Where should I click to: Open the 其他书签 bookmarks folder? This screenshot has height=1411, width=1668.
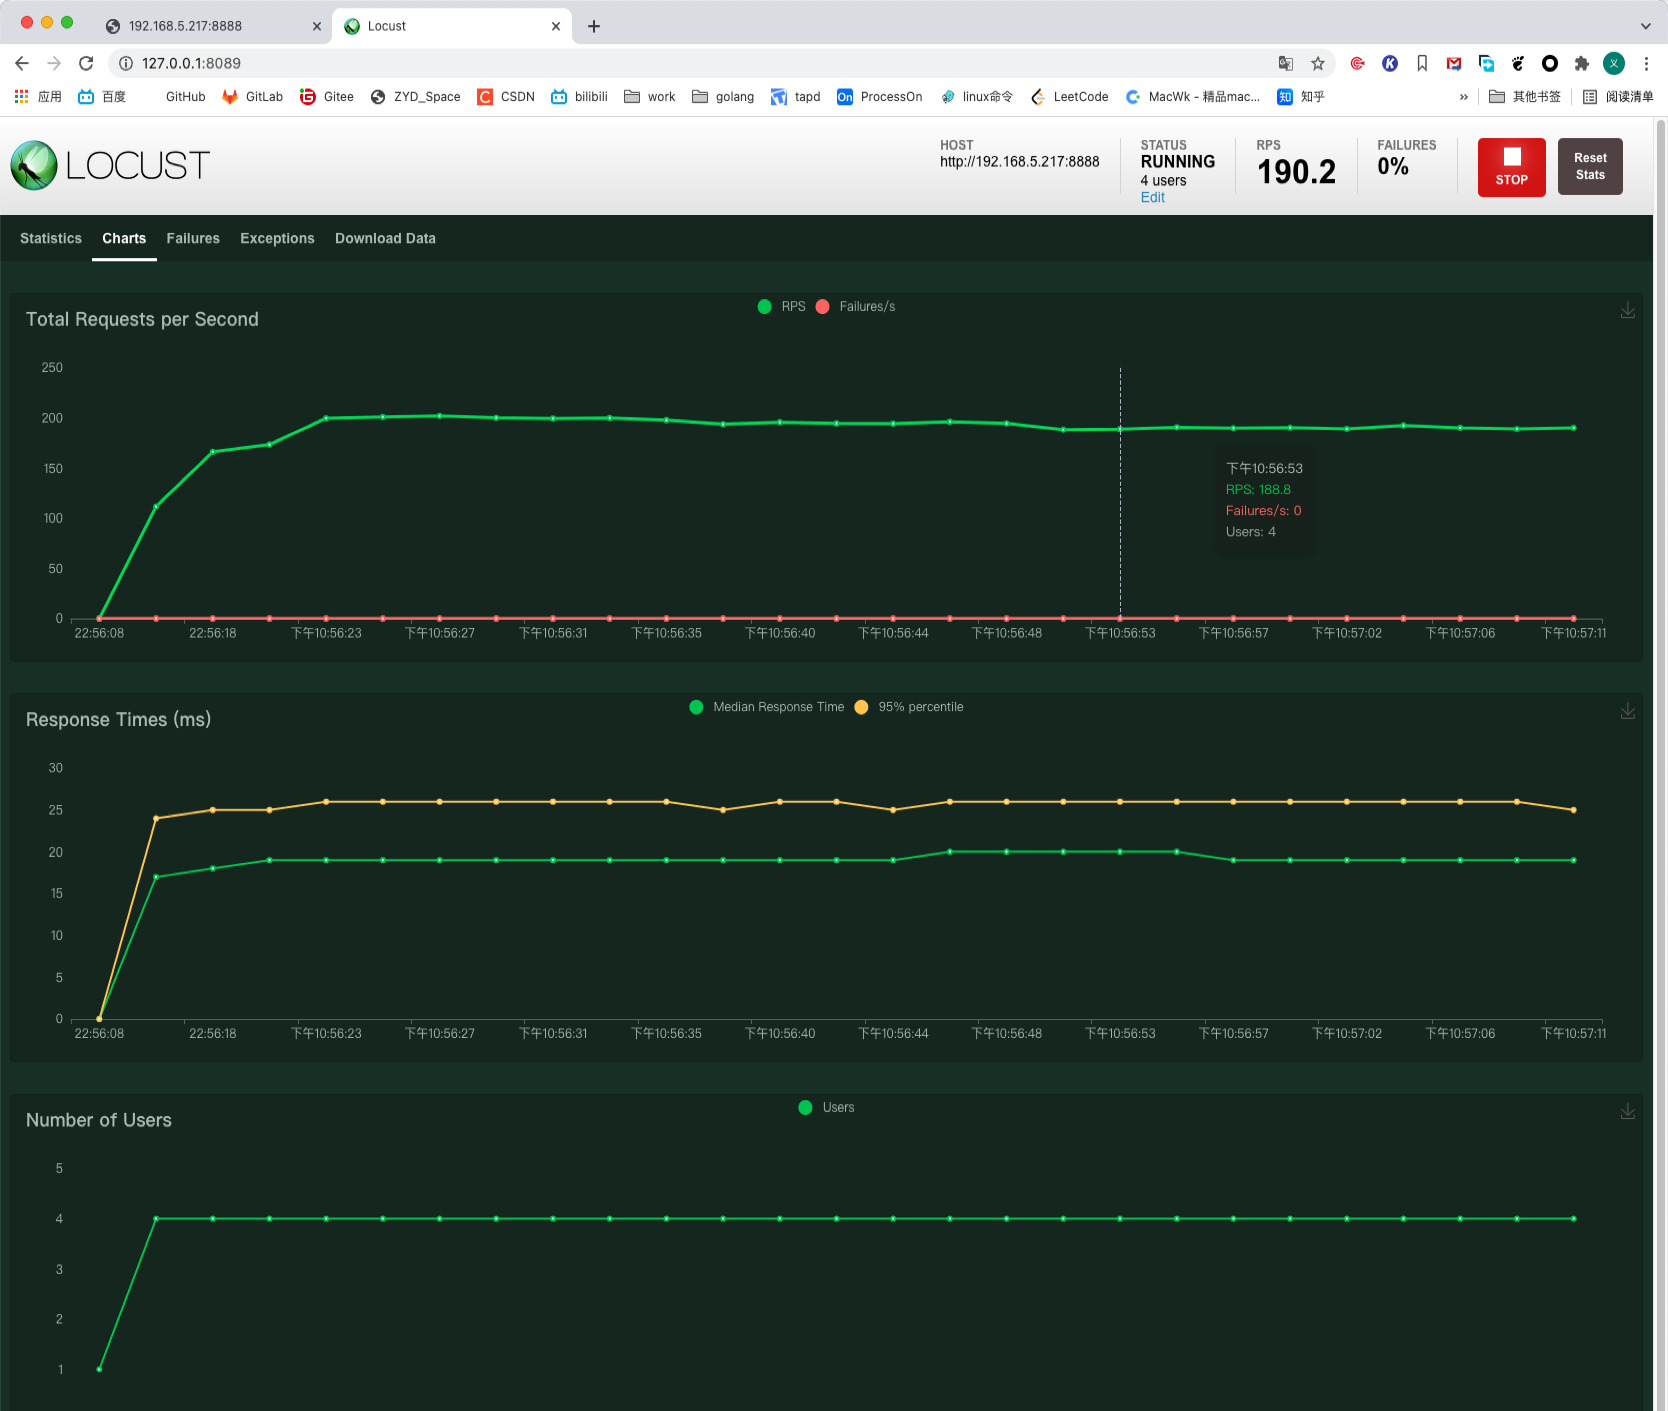tap(1525, 97)
